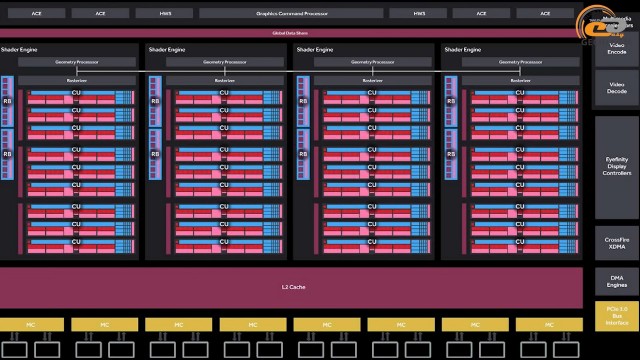This screenshot has width=640, height=360.
Task: Select the lower RB block in third Shader Engine
Action: click(x=303, y=154)
